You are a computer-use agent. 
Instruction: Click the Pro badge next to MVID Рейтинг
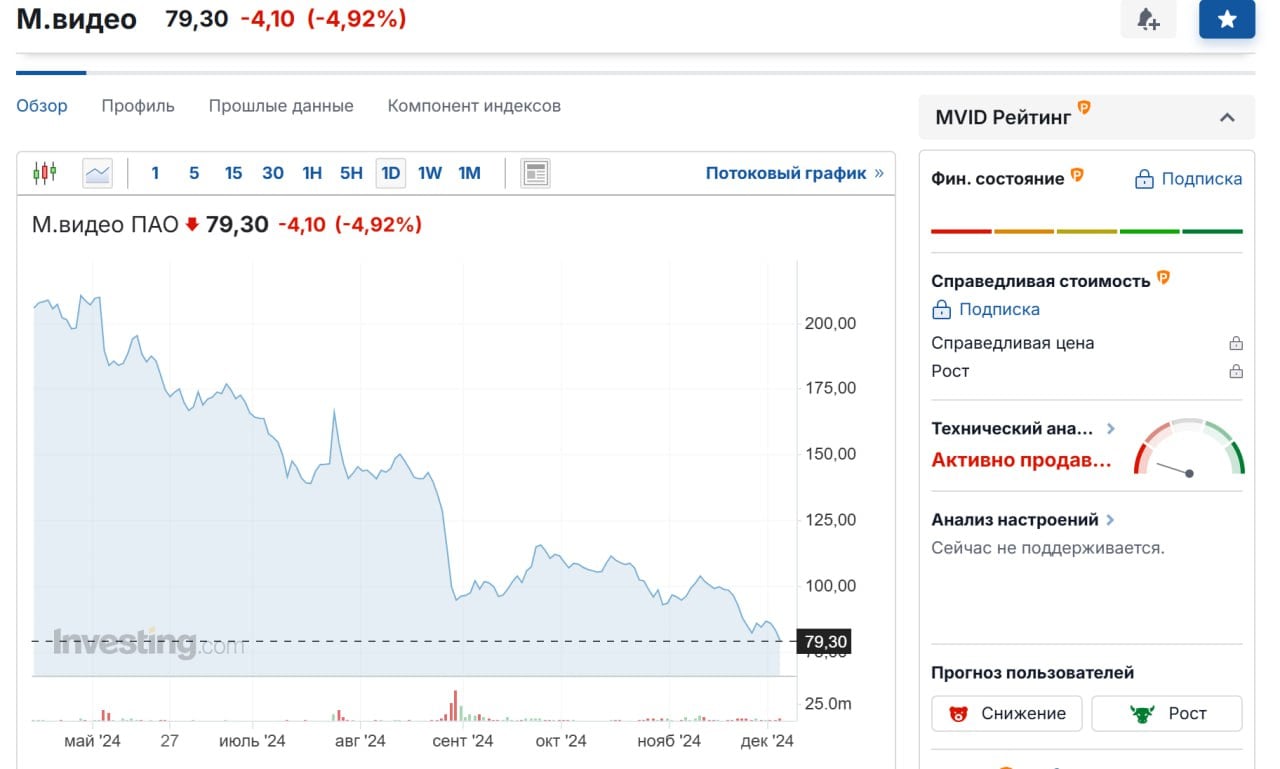click(x=1084, y=107)
